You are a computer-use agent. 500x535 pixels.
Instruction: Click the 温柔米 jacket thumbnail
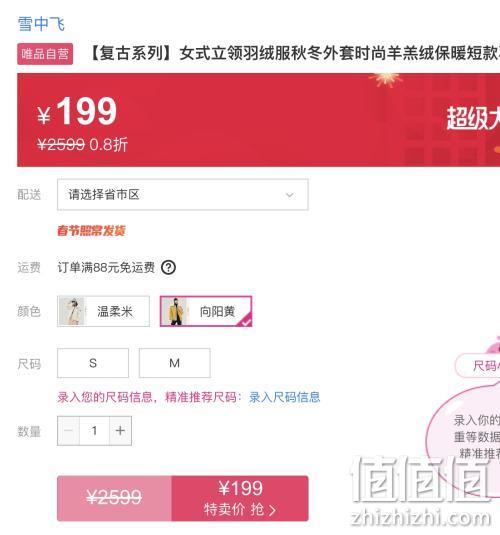(x=71, y=311)
